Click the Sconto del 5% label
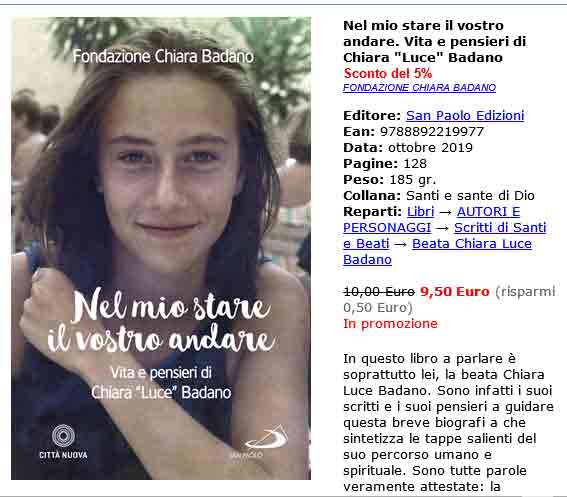The image size is (567, 497). [388, 73]
